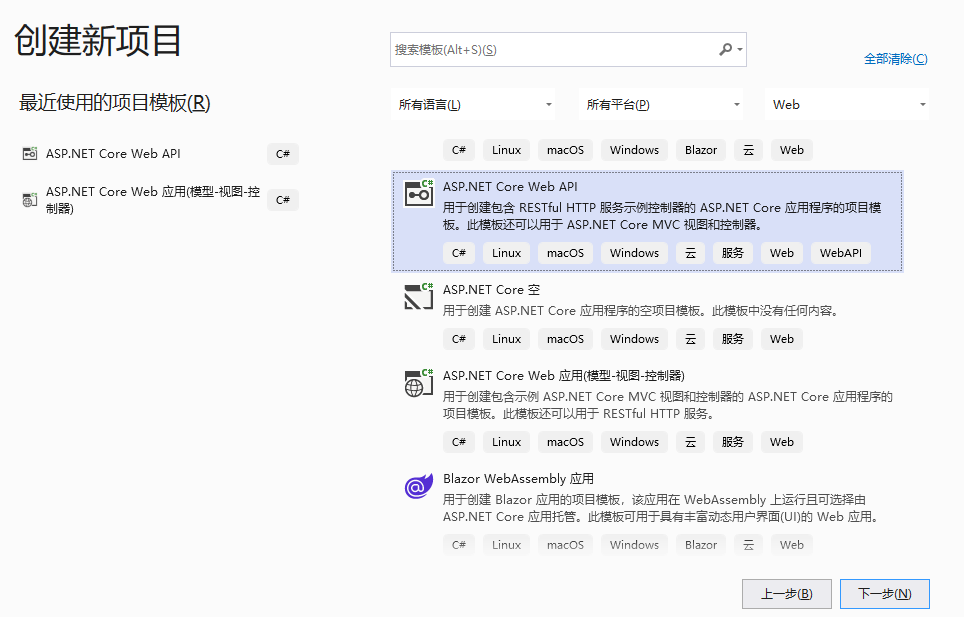Image resolution: width=964 pixels, height=617 pixels.
Task: Select the Blazor WebAssembly 应用 template
Action: click(x=518, y=479)
